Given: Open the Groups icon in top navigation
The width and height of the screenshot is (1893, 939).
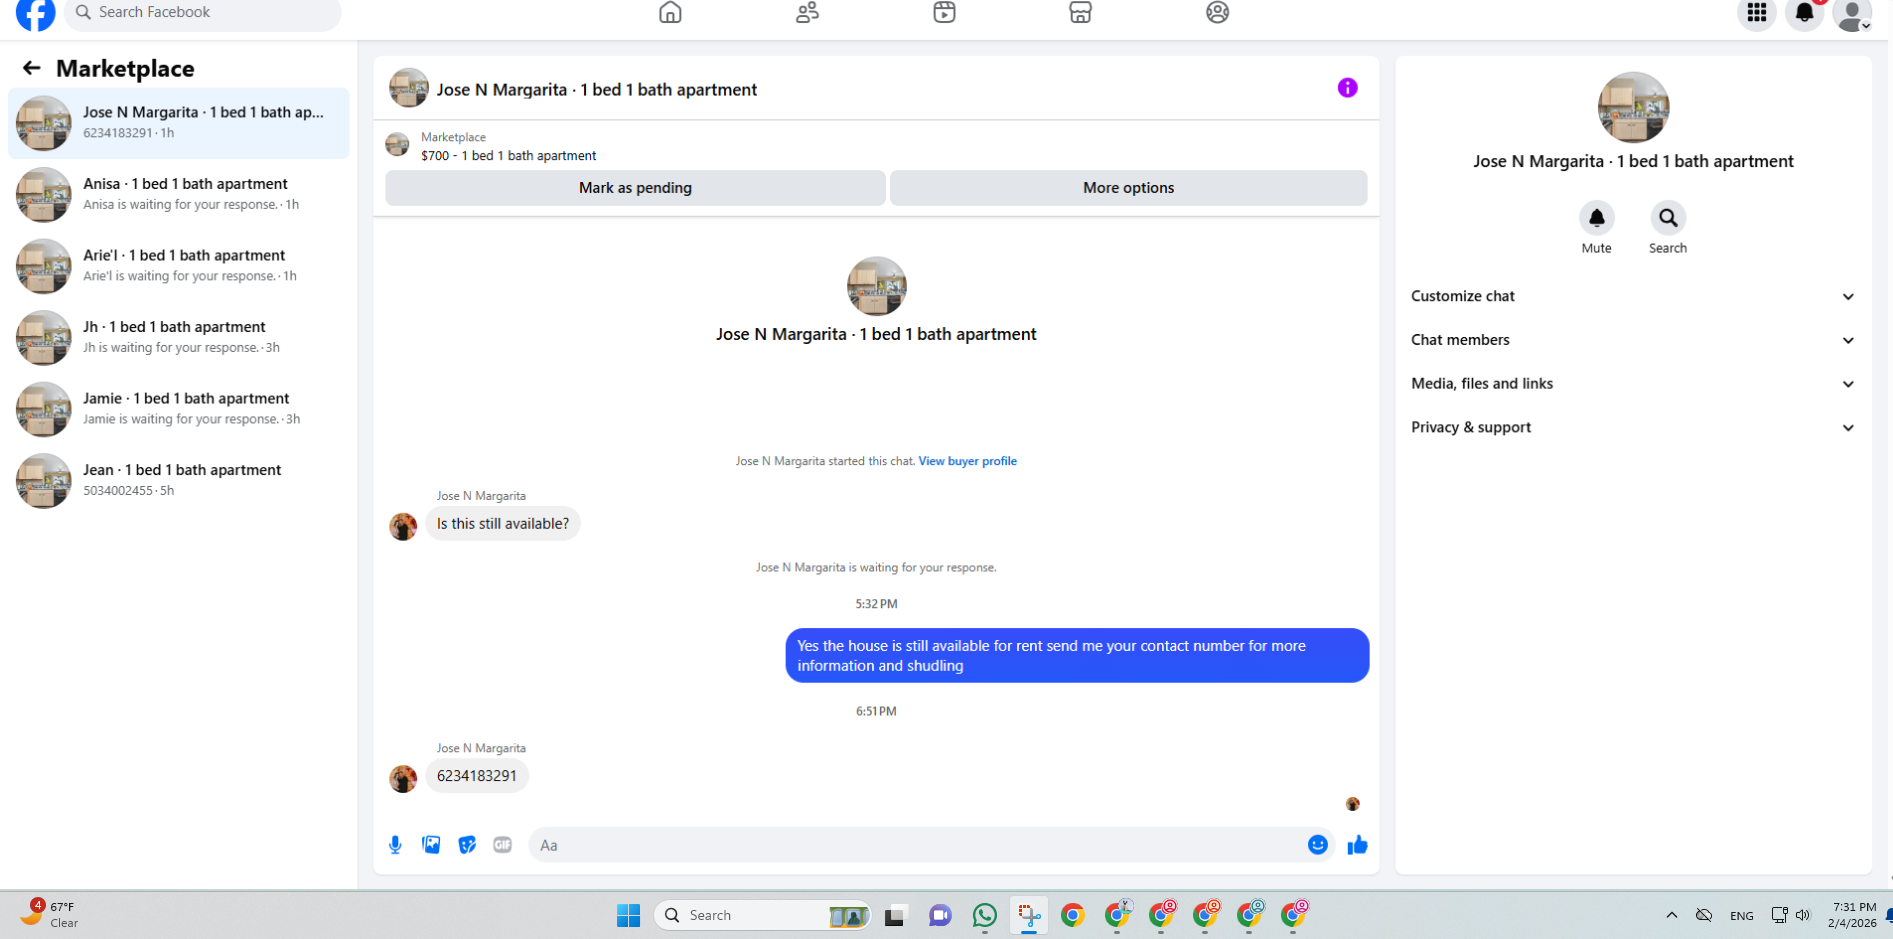Looking at the screenshot, I should click(x=1217, y=12).
